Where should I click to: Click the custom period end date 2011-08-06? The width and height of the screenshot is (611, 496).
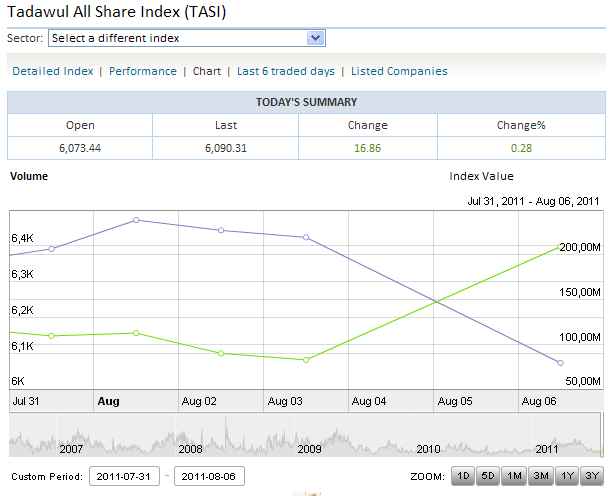209,476
